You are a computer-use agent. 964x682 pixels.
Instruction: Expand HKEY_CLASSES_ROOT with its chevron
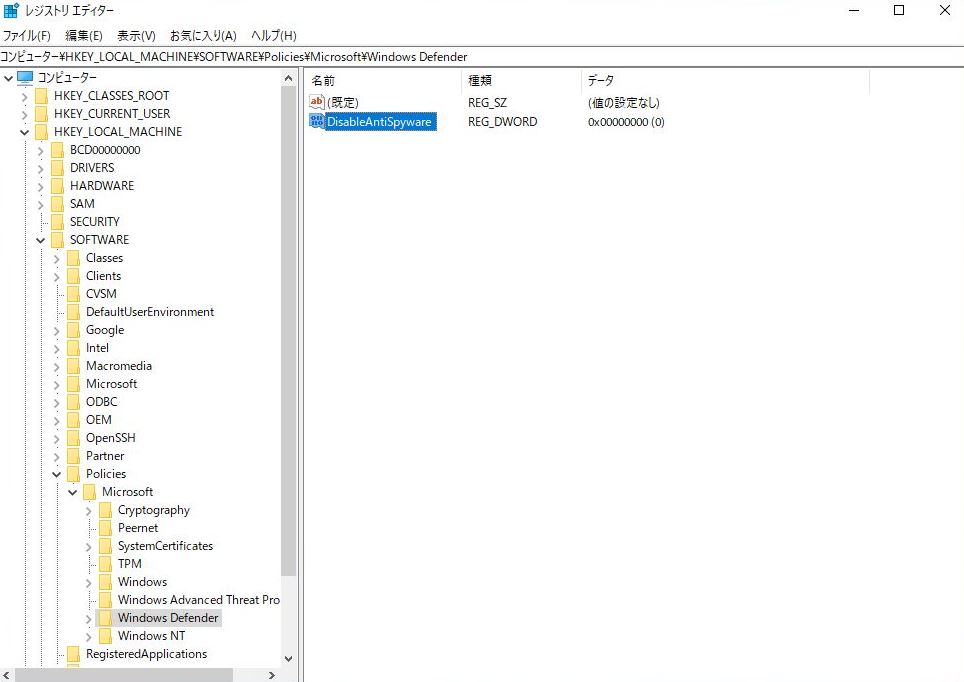click(25, 97)
